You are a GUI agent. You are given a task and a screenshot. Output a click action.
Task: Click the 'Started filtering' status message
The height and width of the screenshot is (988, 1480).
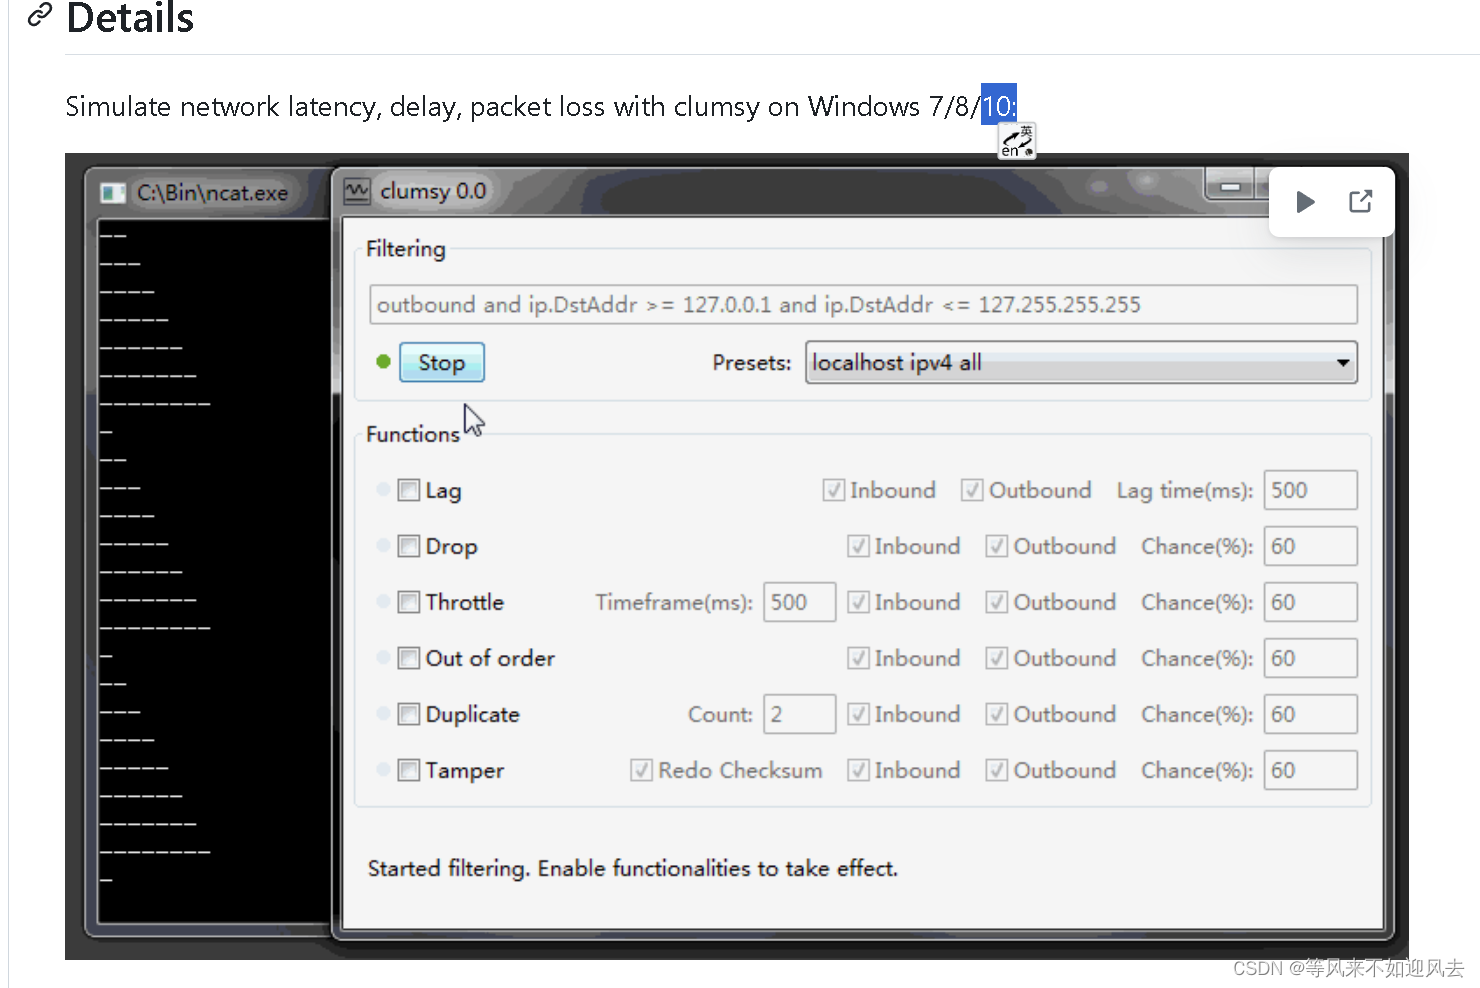point(633,868)
